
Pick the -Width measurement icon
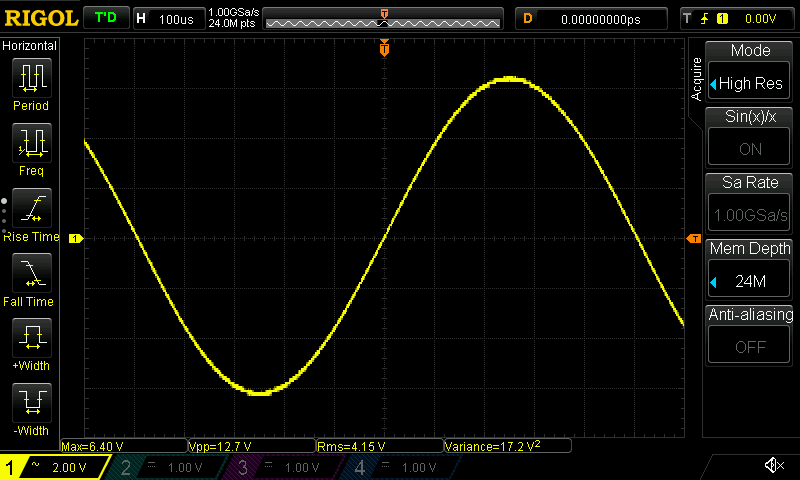click(x=32, y=410)
